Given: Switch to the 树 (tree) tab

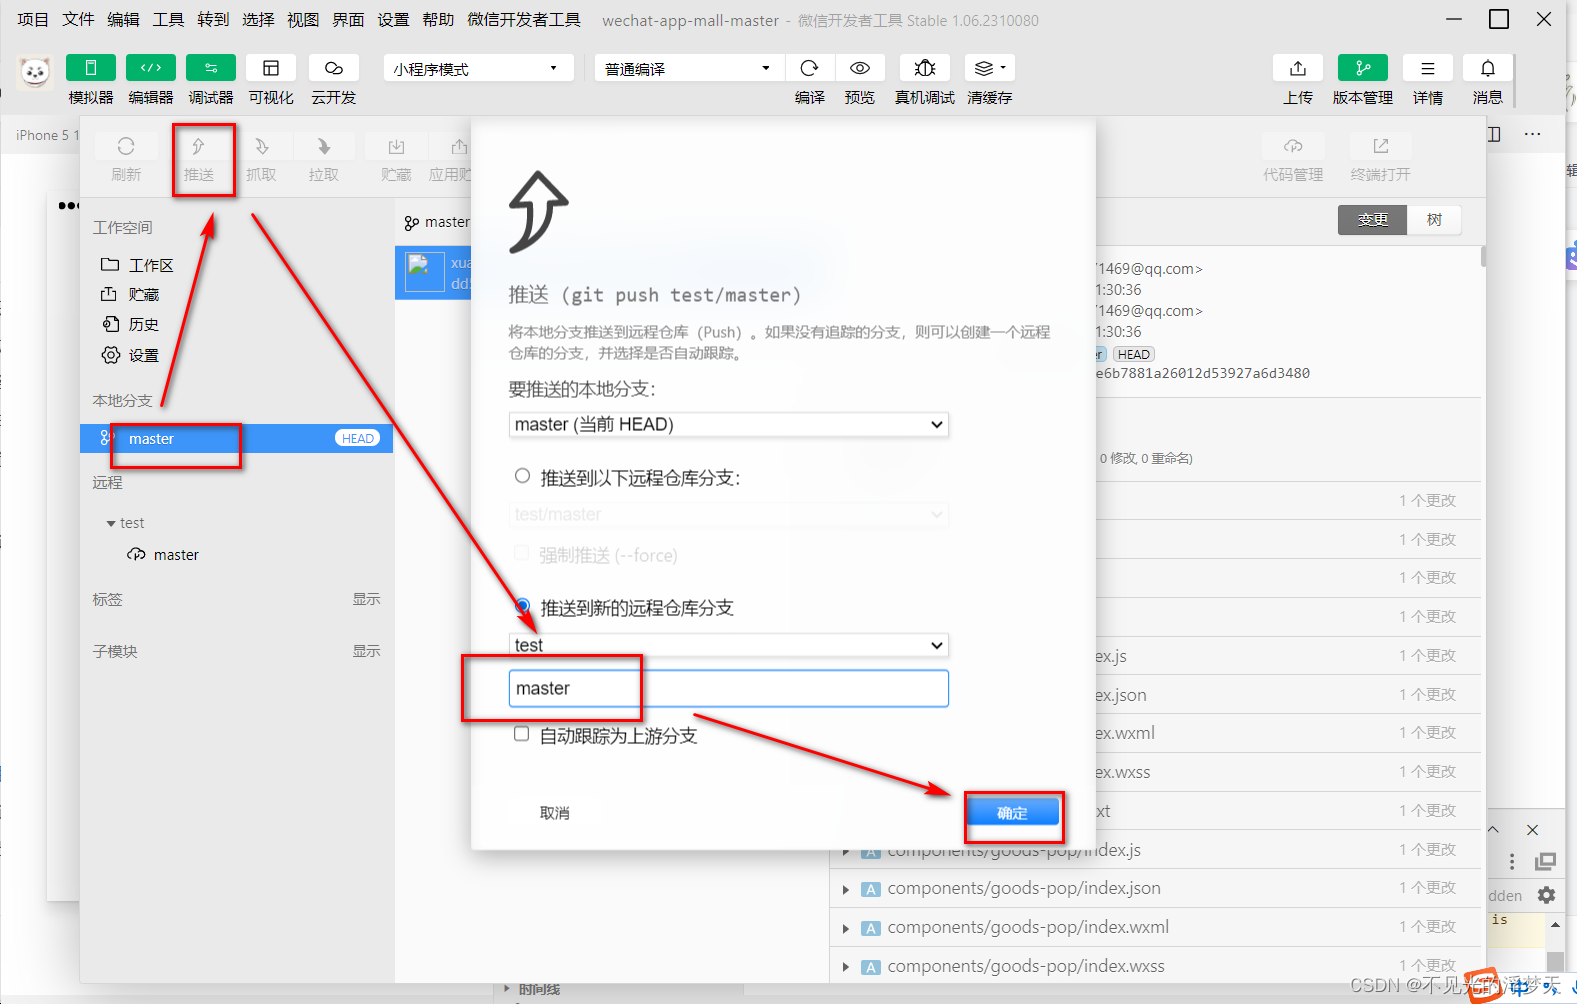Looking at the screenshot, I should (x=1434, y=220).
